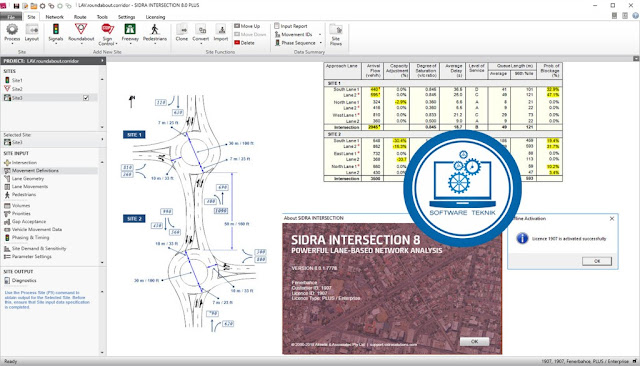640x366 pixels.
Task: Click the Save icon in title bar
Action: [x=16, y=6]
